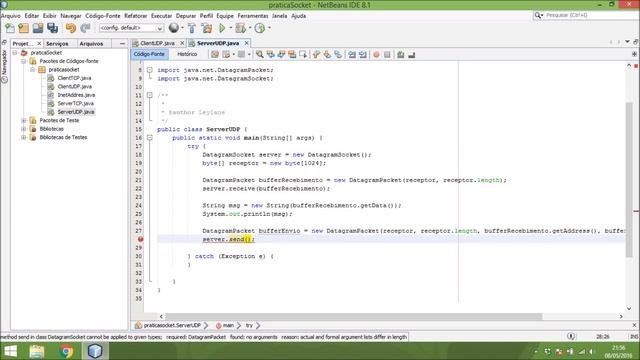Click the Profile Project clock icon
The width and height of the screenshot is (640, 360).
[x=260, y=28]
